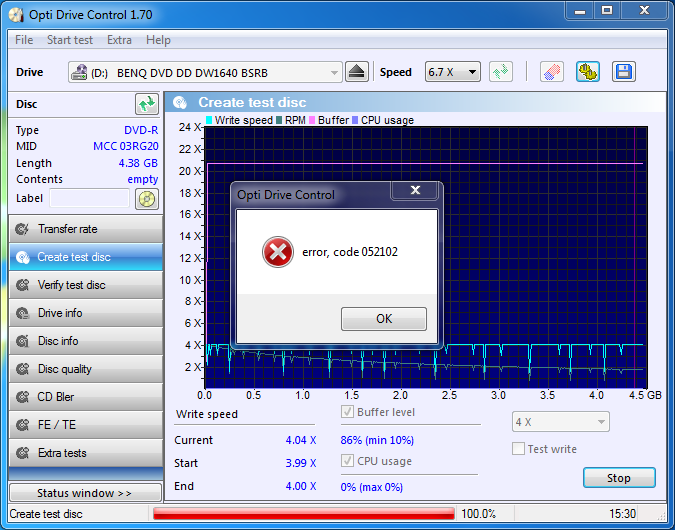Toggle the Buffer level checkbox
Viewport: 675px width, 530px height.
click(347, 412)
